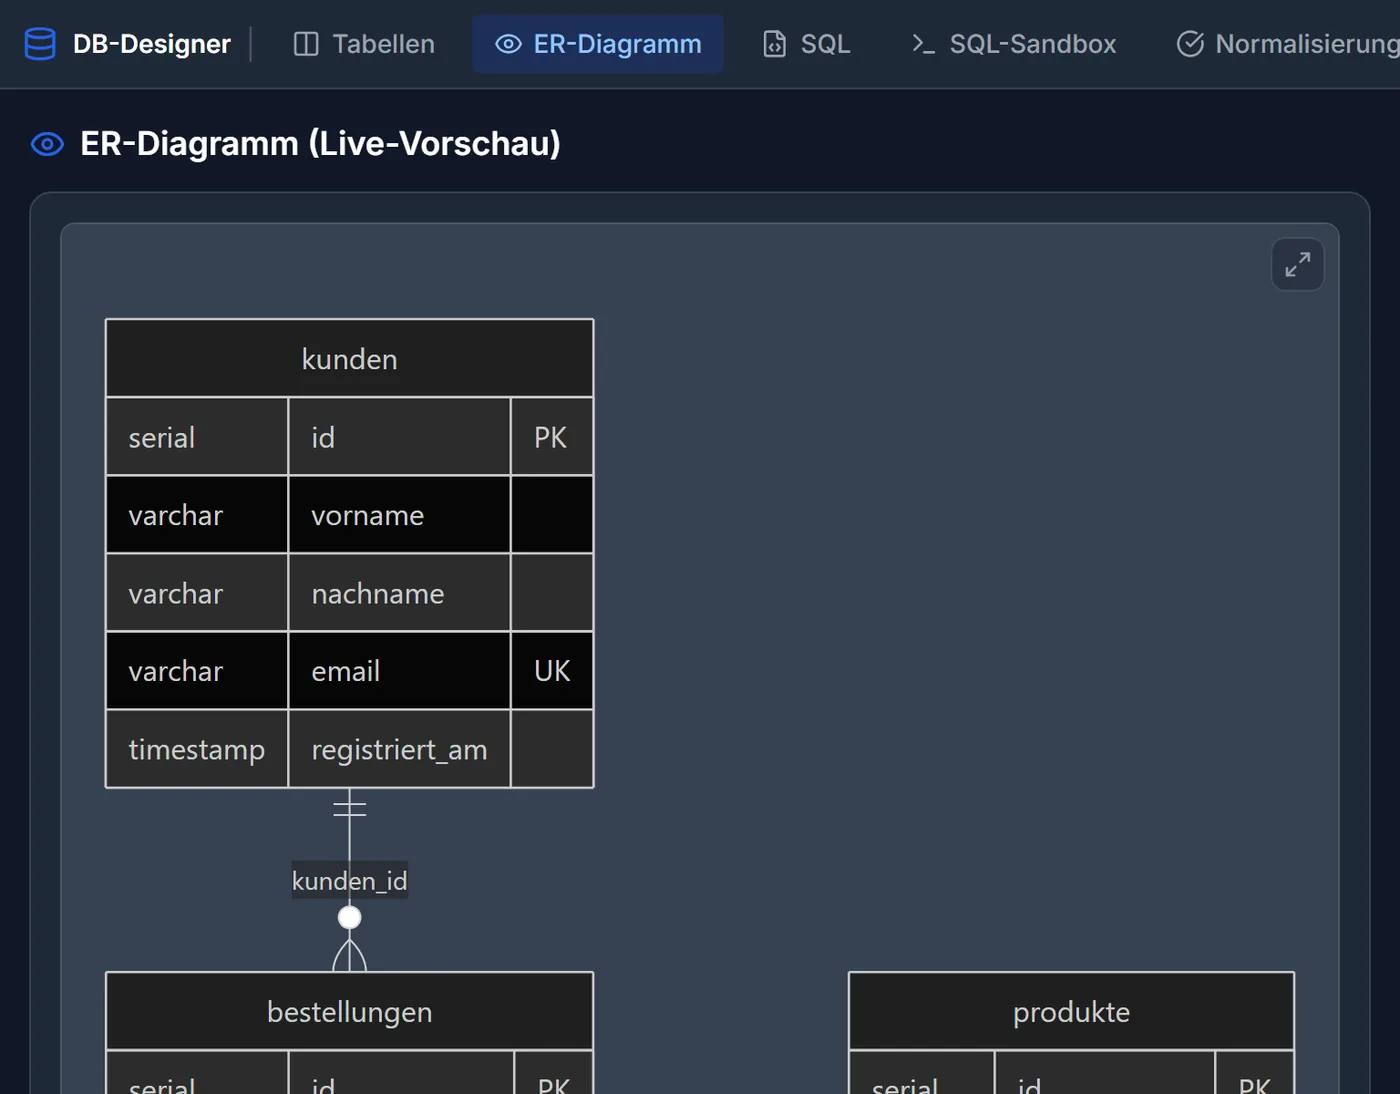The image size is (1400, 1094).
Task: Click the varchar type cell beside email
Action: [197, 671]
